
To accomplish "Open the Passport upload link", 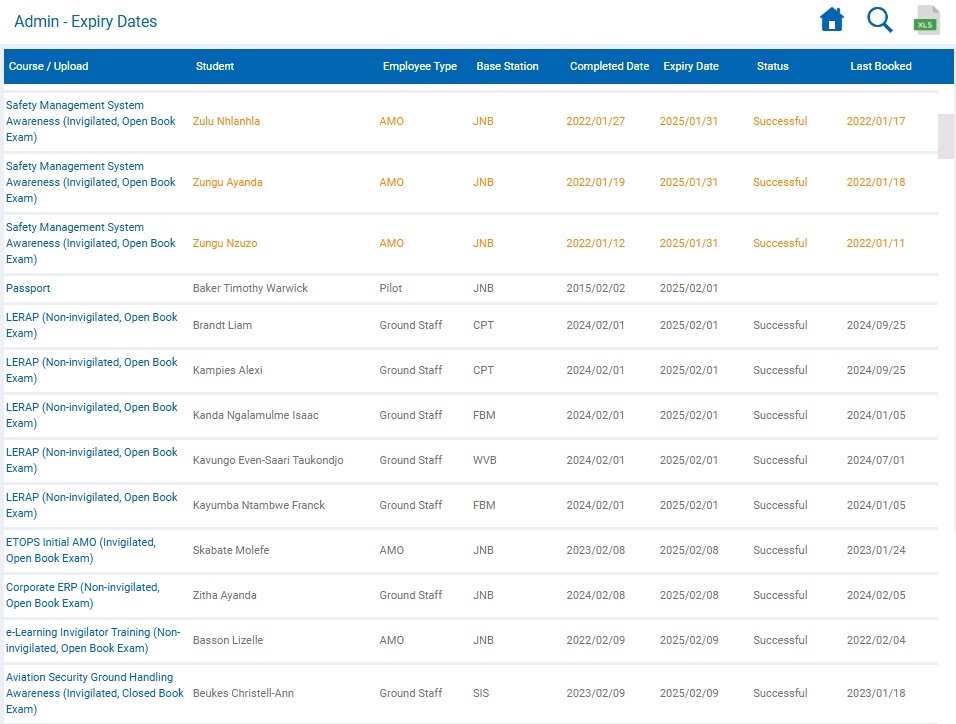I will click(x=28, y=289).
